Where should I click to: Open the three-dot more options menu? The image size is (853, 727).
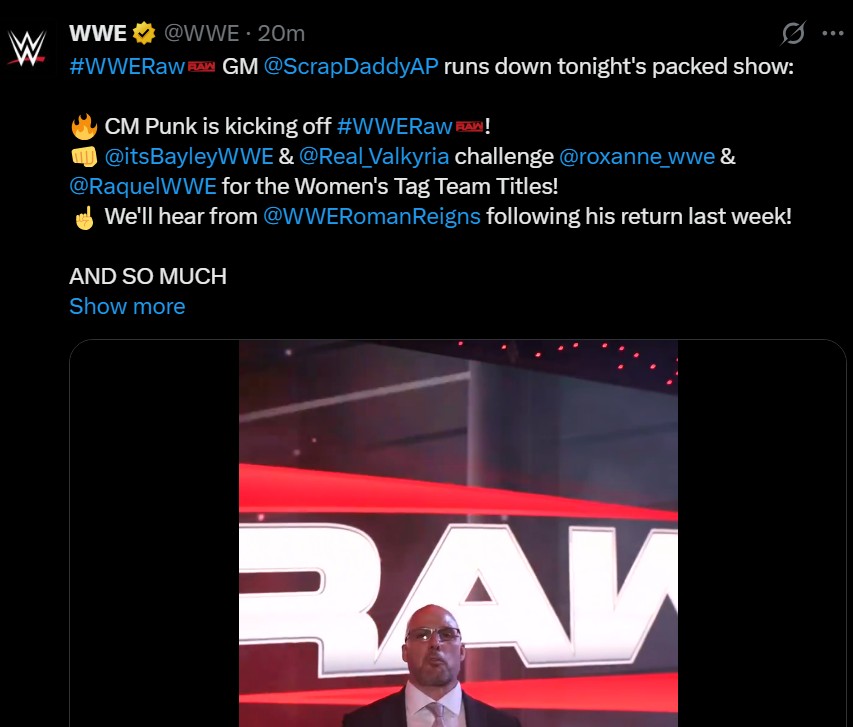click(832, 33)
